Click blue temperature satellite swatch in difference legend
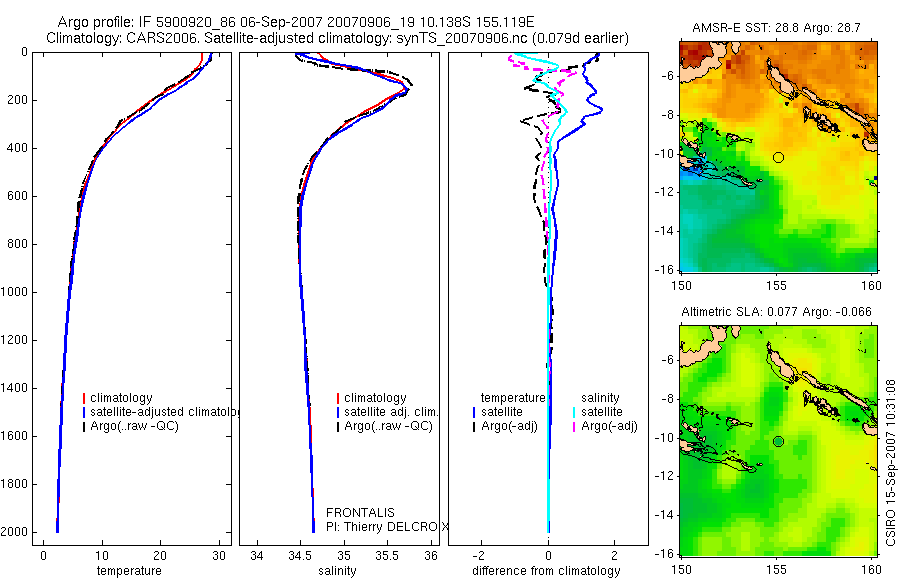The width and height of the screenshot is (900, 580). [x=474, y=412]
